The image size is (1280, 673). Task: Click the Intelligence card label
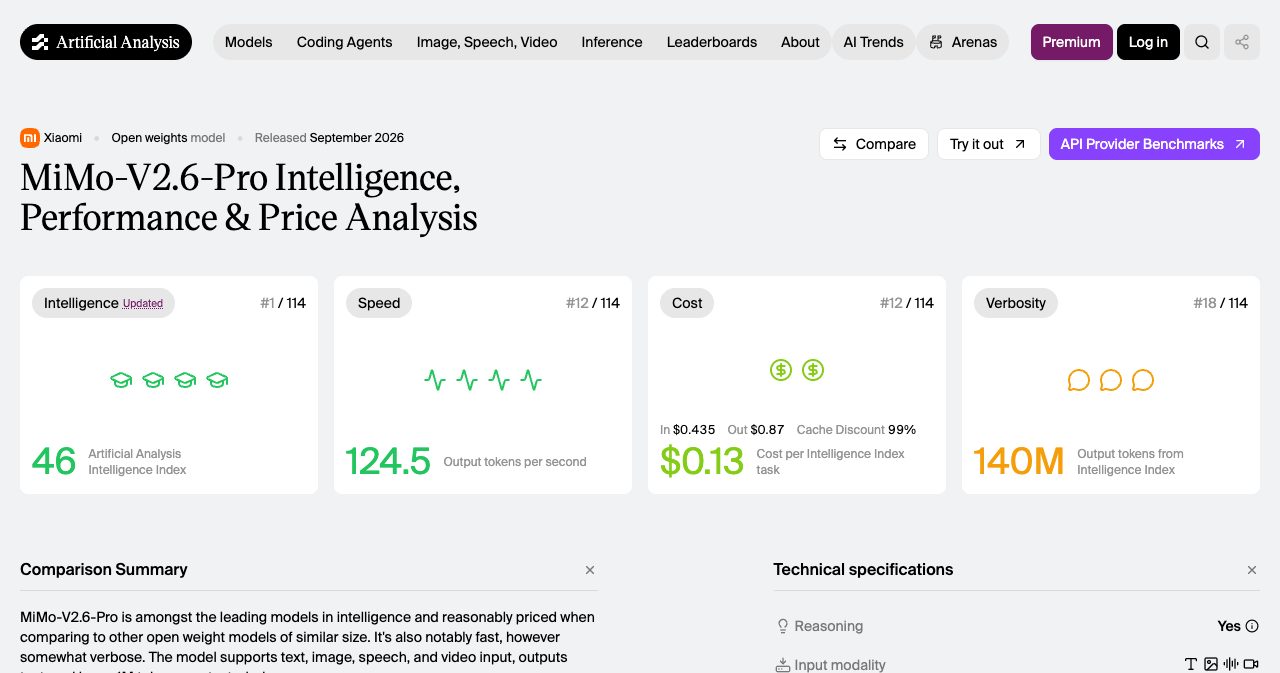[x=103, y=303]
